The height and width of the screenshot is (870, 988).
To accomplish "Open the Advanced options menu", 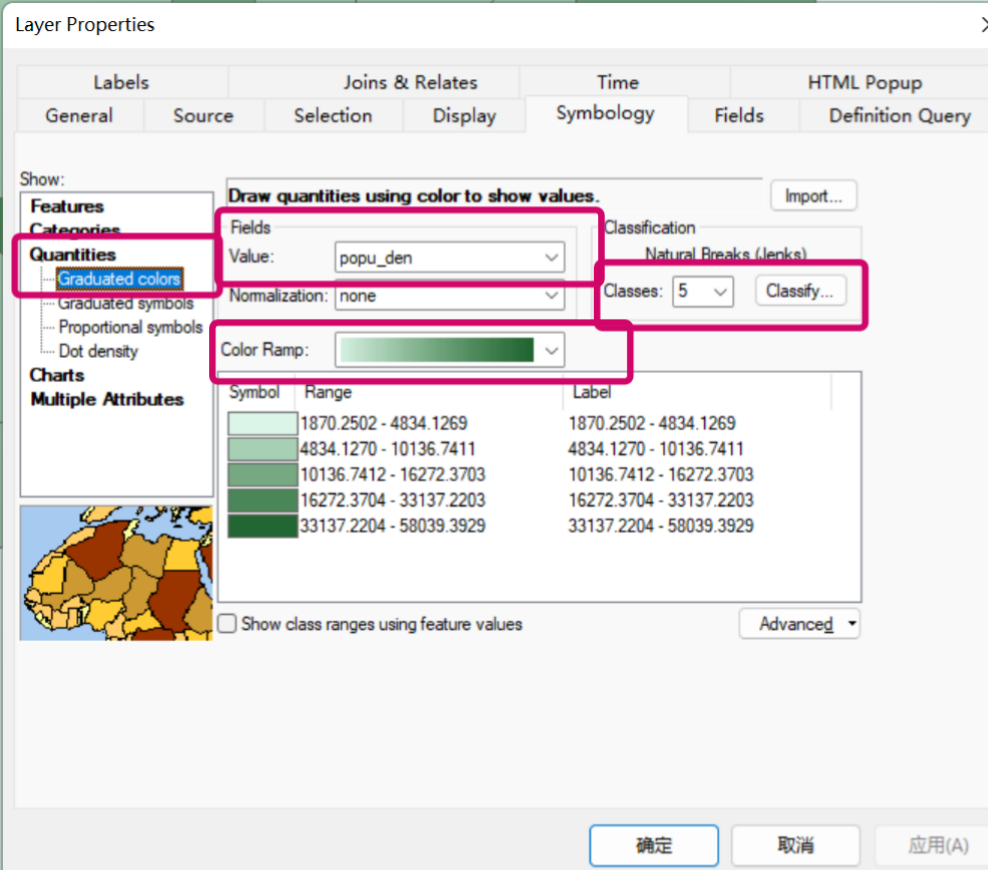I will click(x=799, y=623).
